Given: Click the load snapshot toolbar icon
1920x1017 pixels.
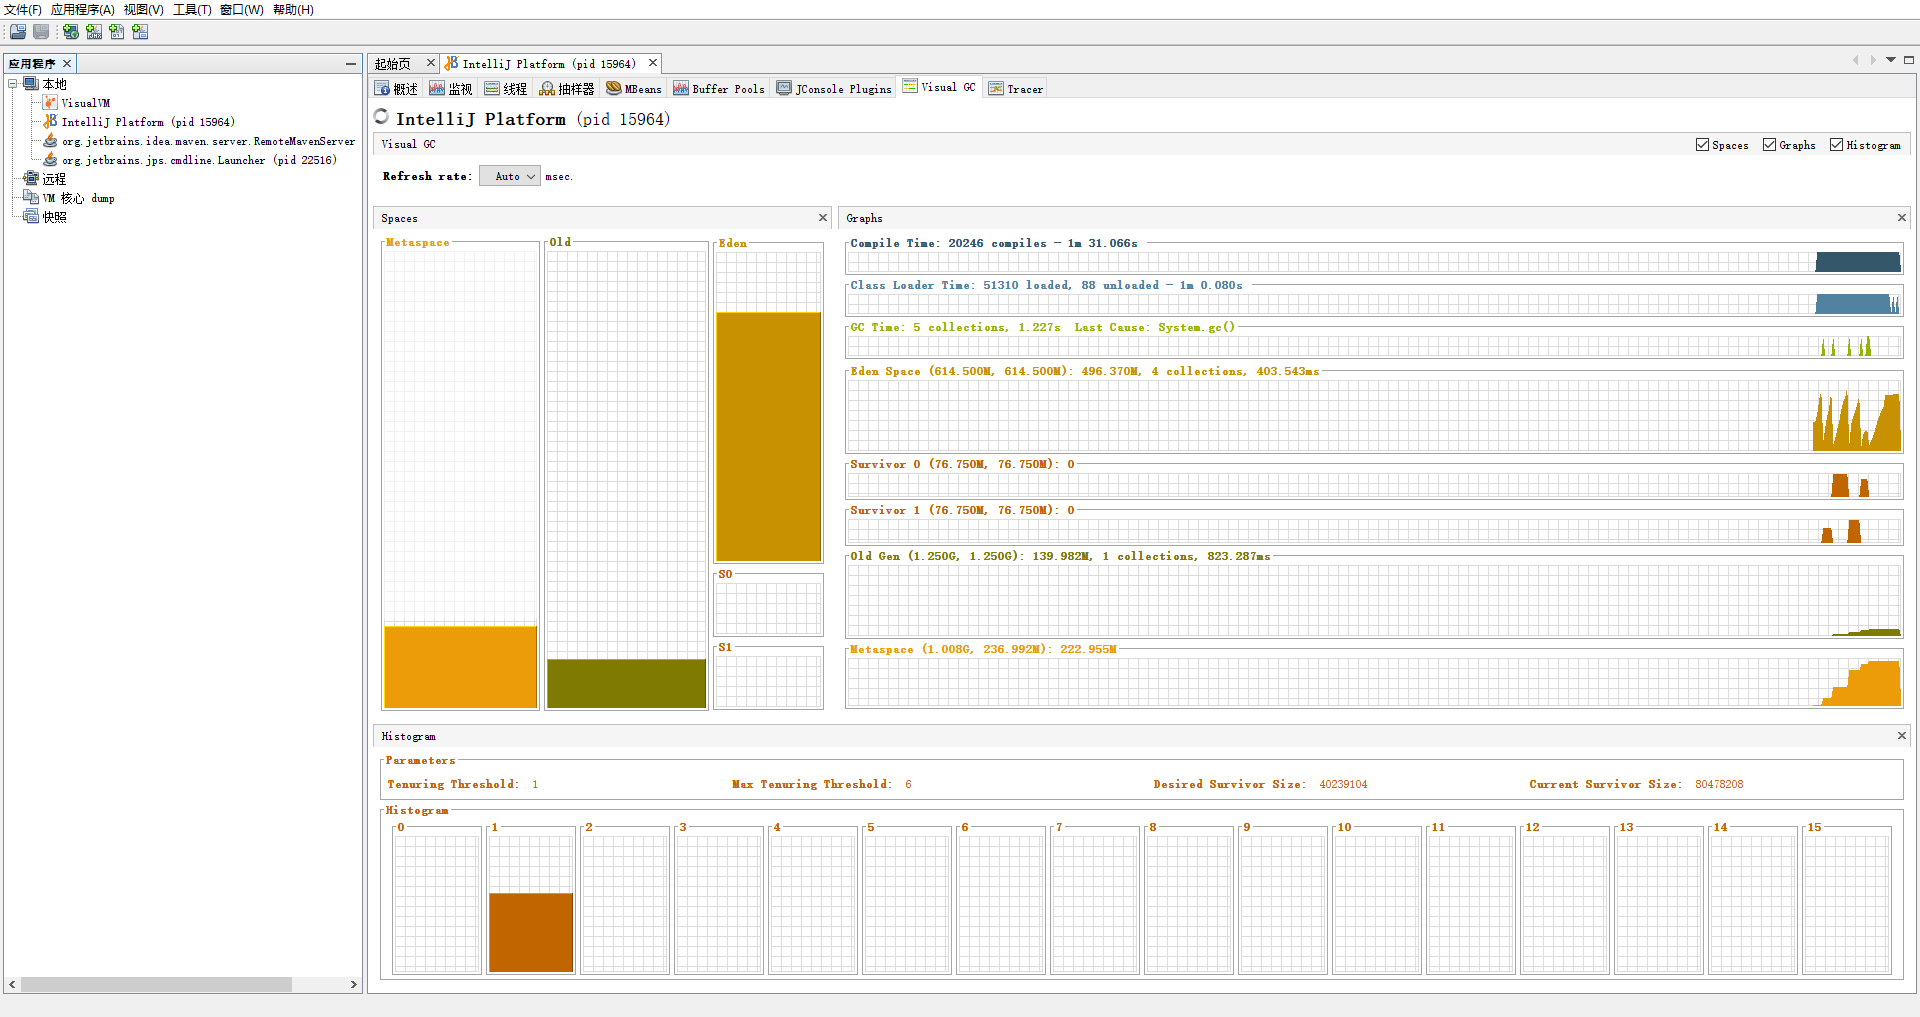Looking at the screenshot, I should (18, 32).
